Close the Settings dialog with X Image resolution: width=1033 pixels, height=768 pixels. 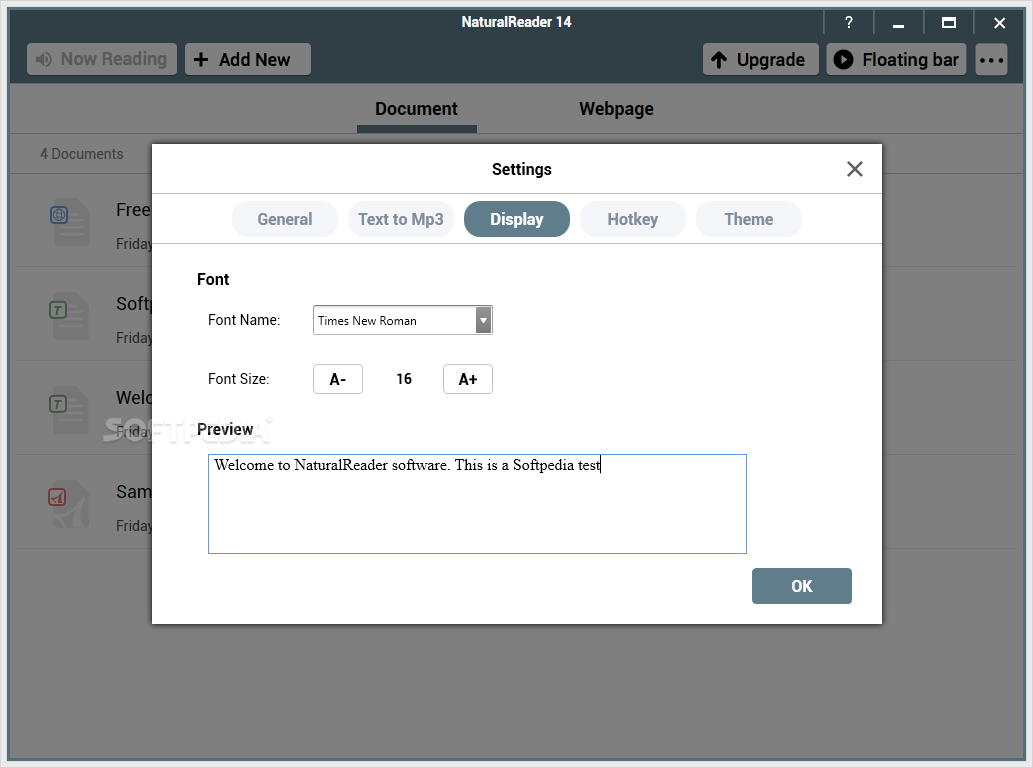854,169
